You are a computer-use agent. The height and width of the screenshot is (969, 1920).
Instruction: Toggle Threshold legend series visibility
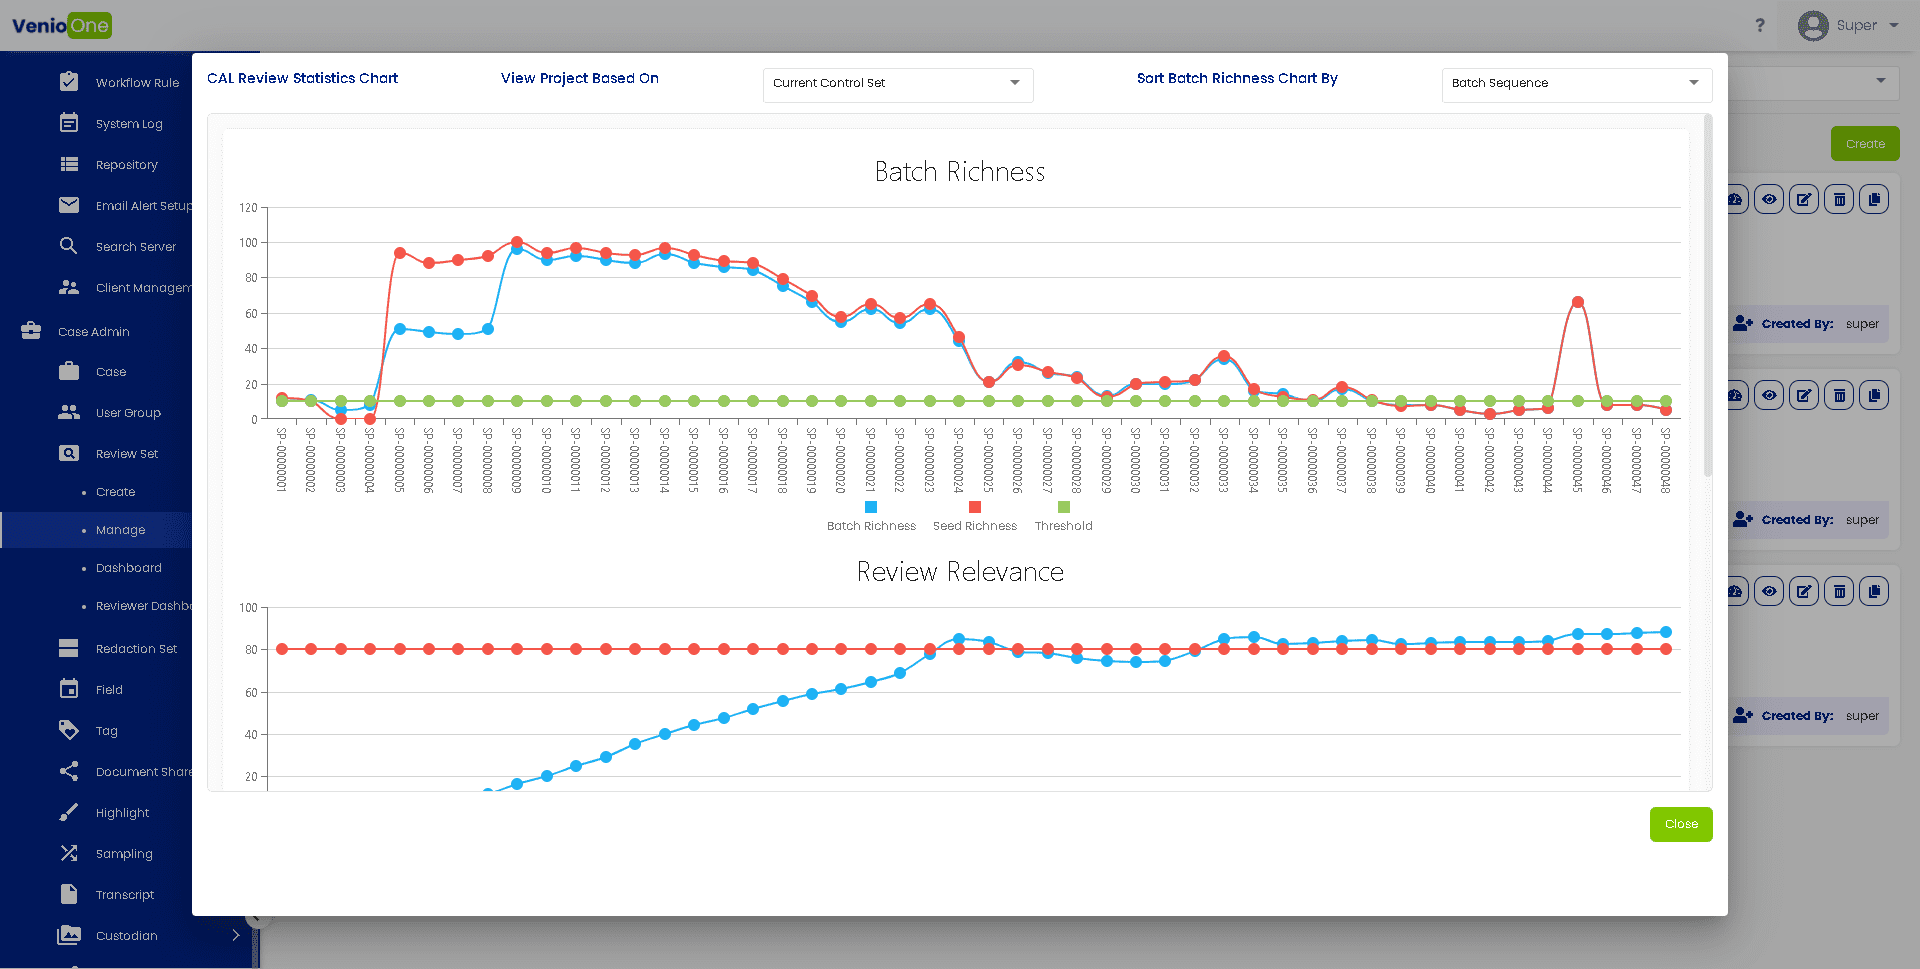click(x=1063, y=517)
